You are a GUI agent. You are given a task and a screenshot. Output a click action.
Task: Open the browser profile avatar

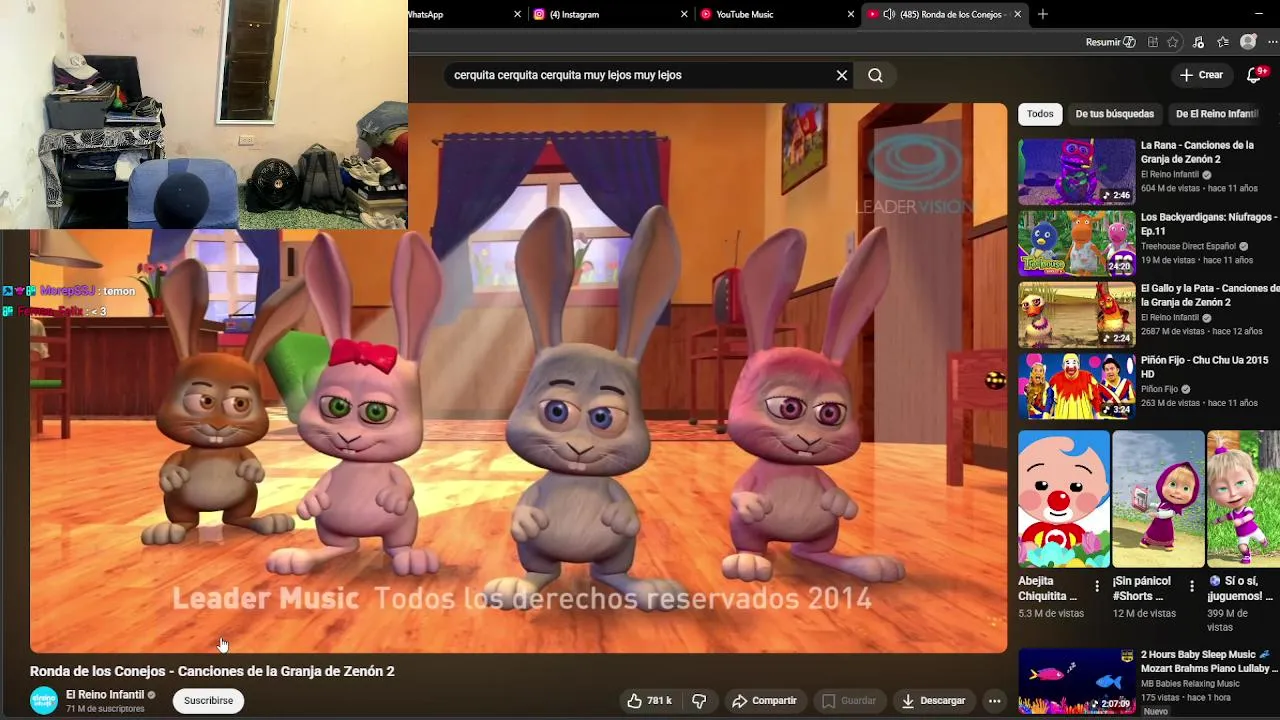[x=1248, y=42]
